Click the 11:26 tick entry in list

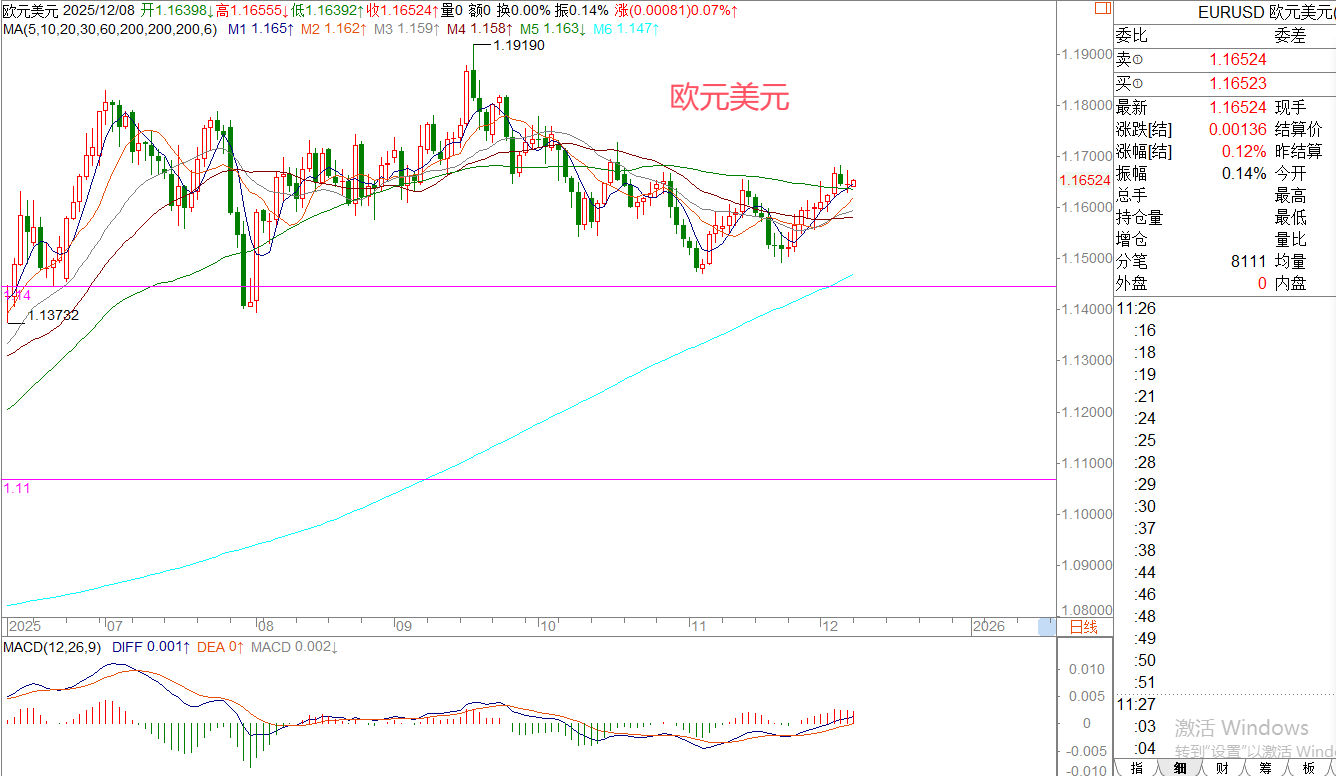1136,308
